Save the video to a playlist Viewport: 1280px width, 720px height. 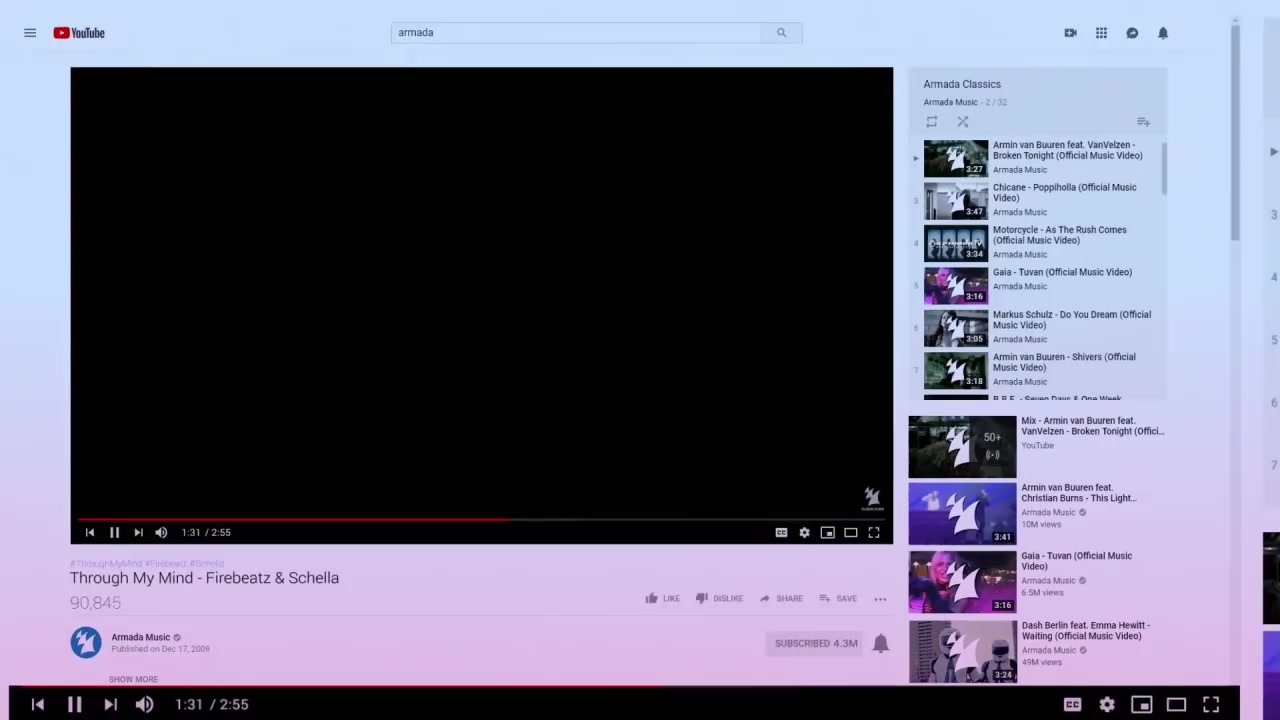pyautogui.click(x=838, y=599)
